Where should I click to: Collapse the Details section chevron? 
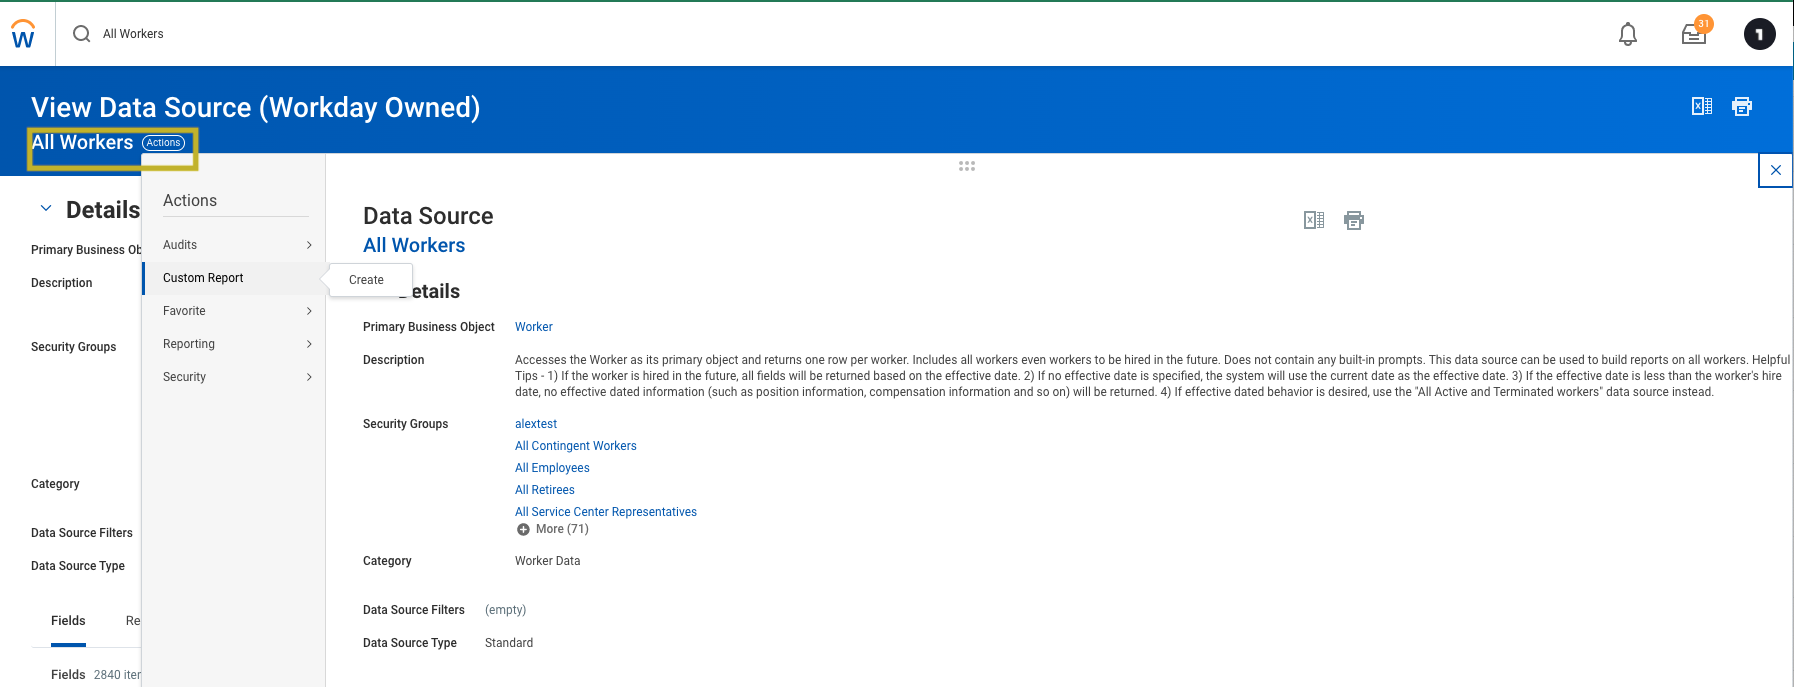(46, 209)
